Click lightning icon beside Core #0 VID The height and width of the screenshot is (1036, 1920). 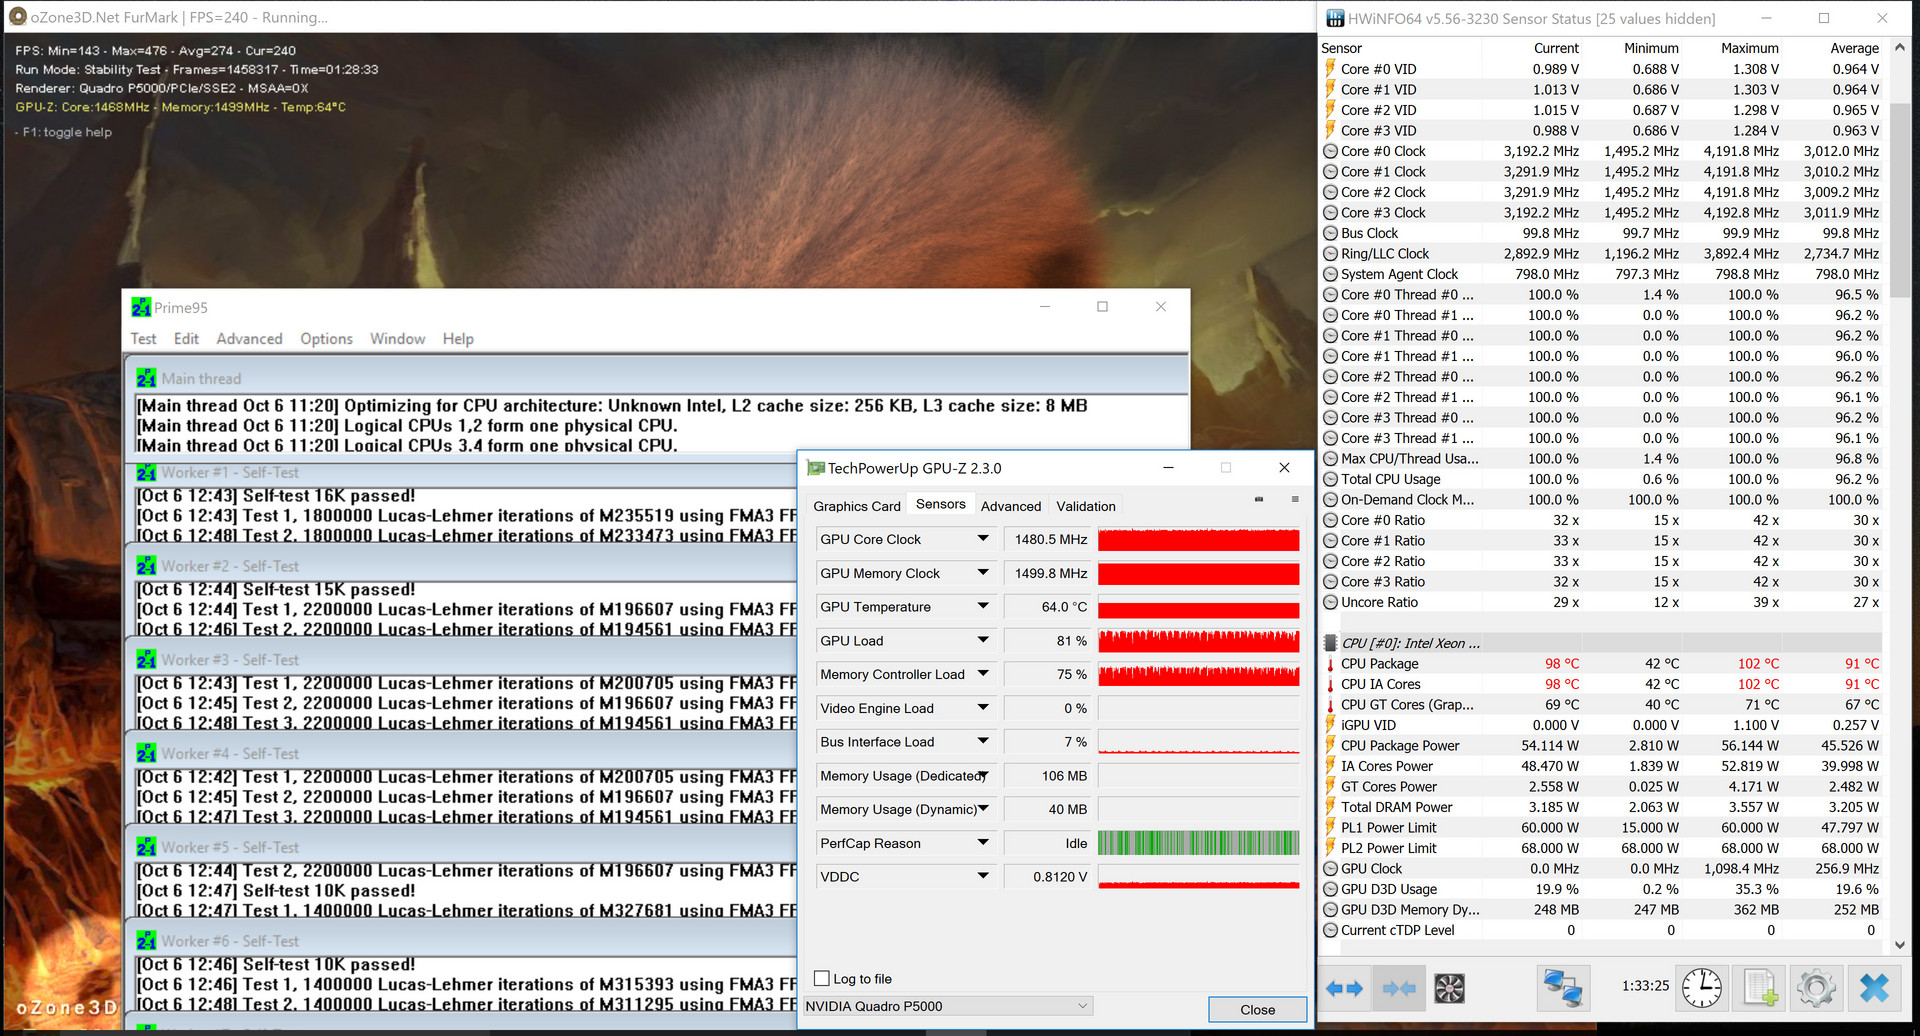1330,69
